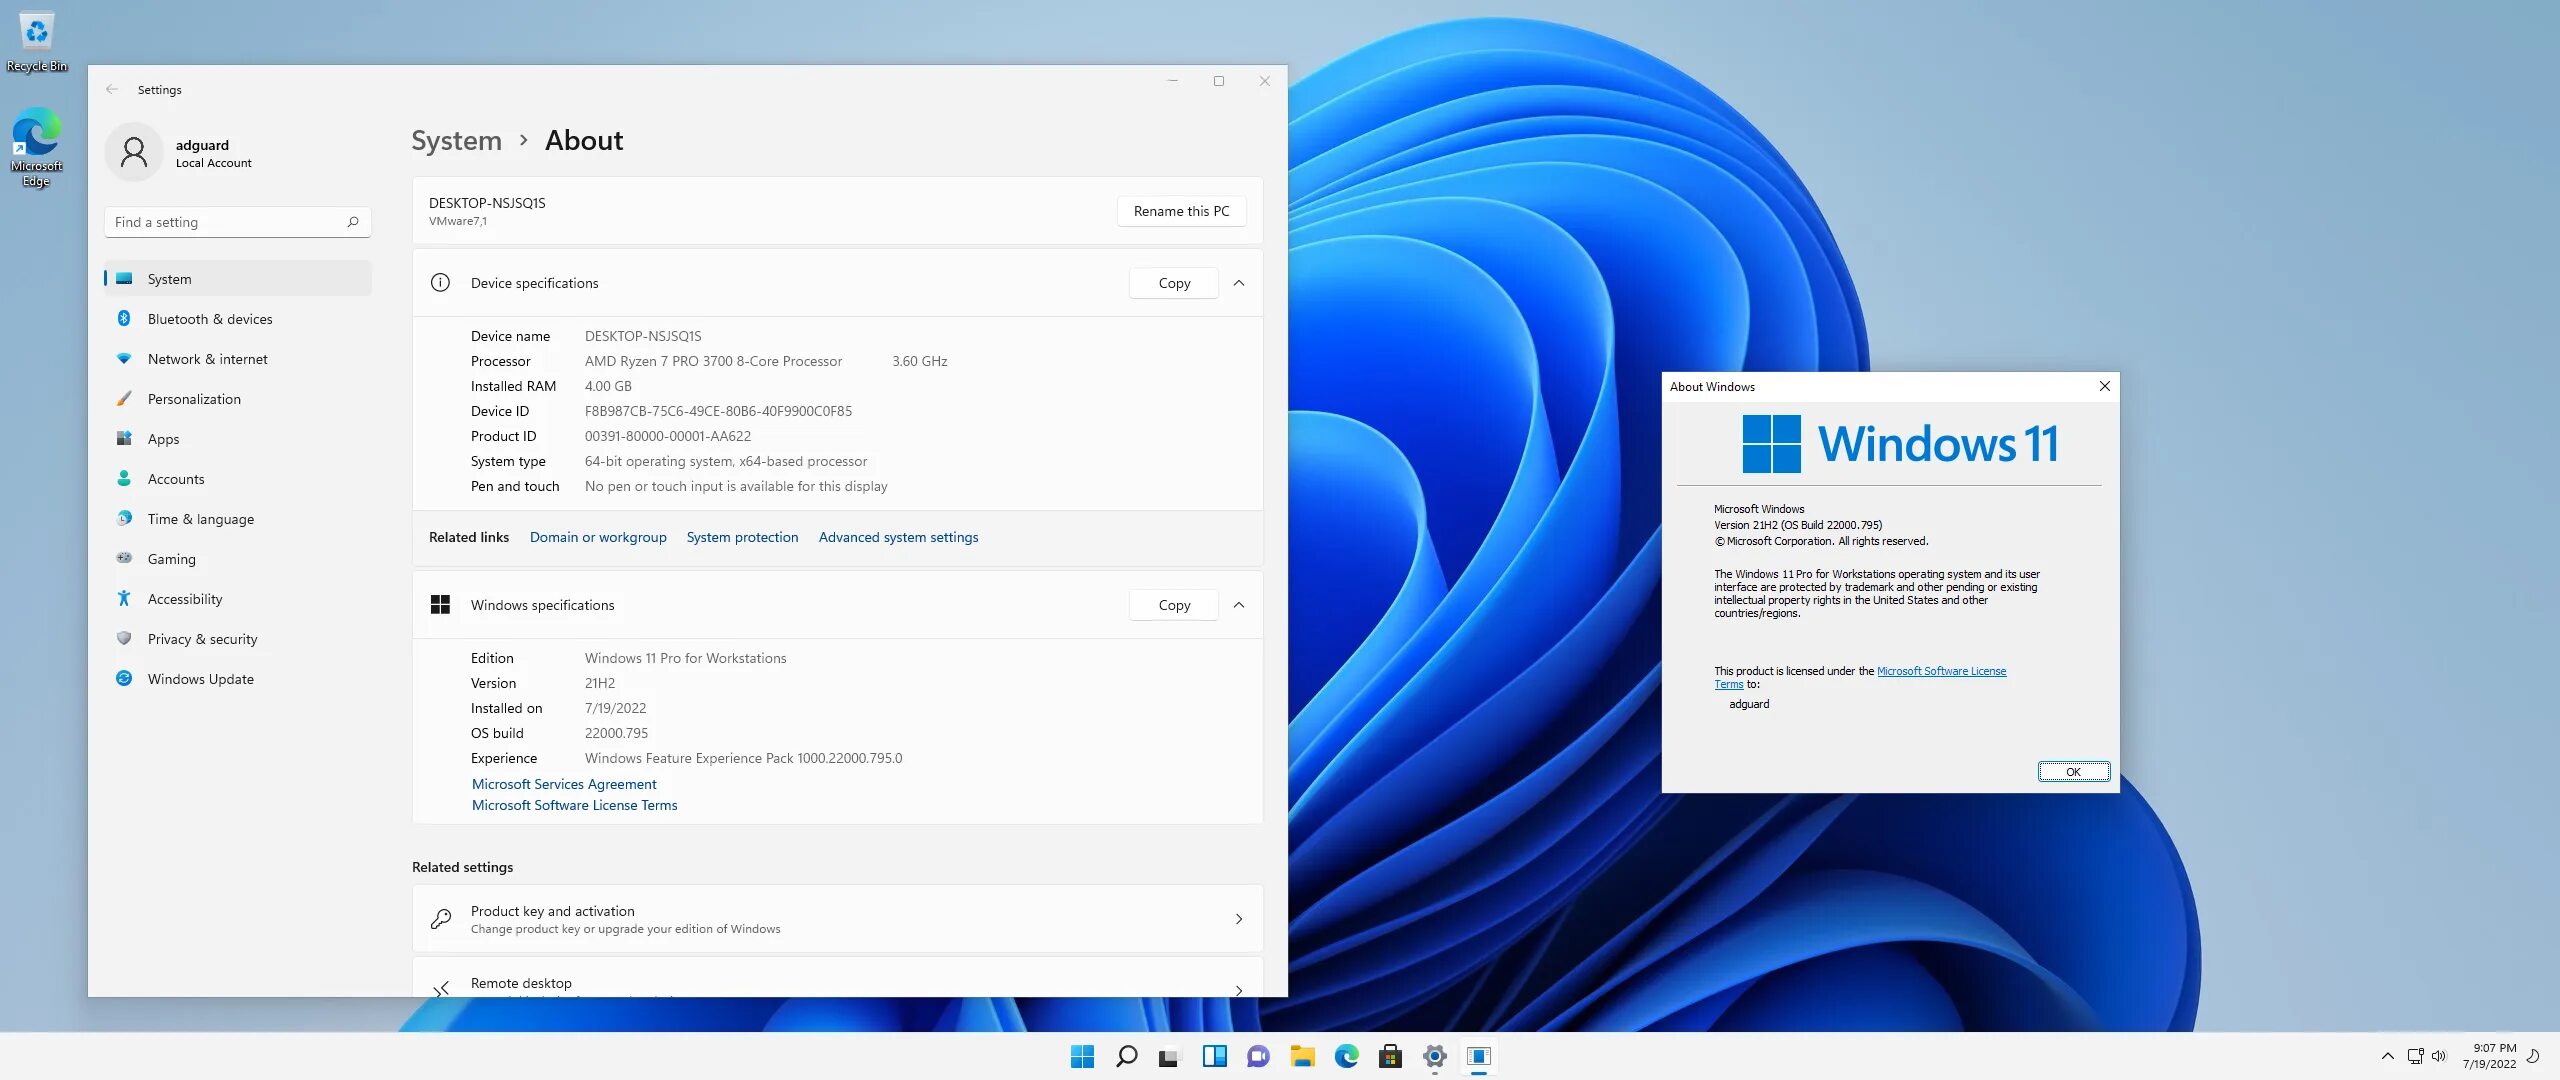This screenshot has width=2560, height=1080.
Task: Open the Microsoft Store from the taskbar
Action: tap(1390, 1056)
